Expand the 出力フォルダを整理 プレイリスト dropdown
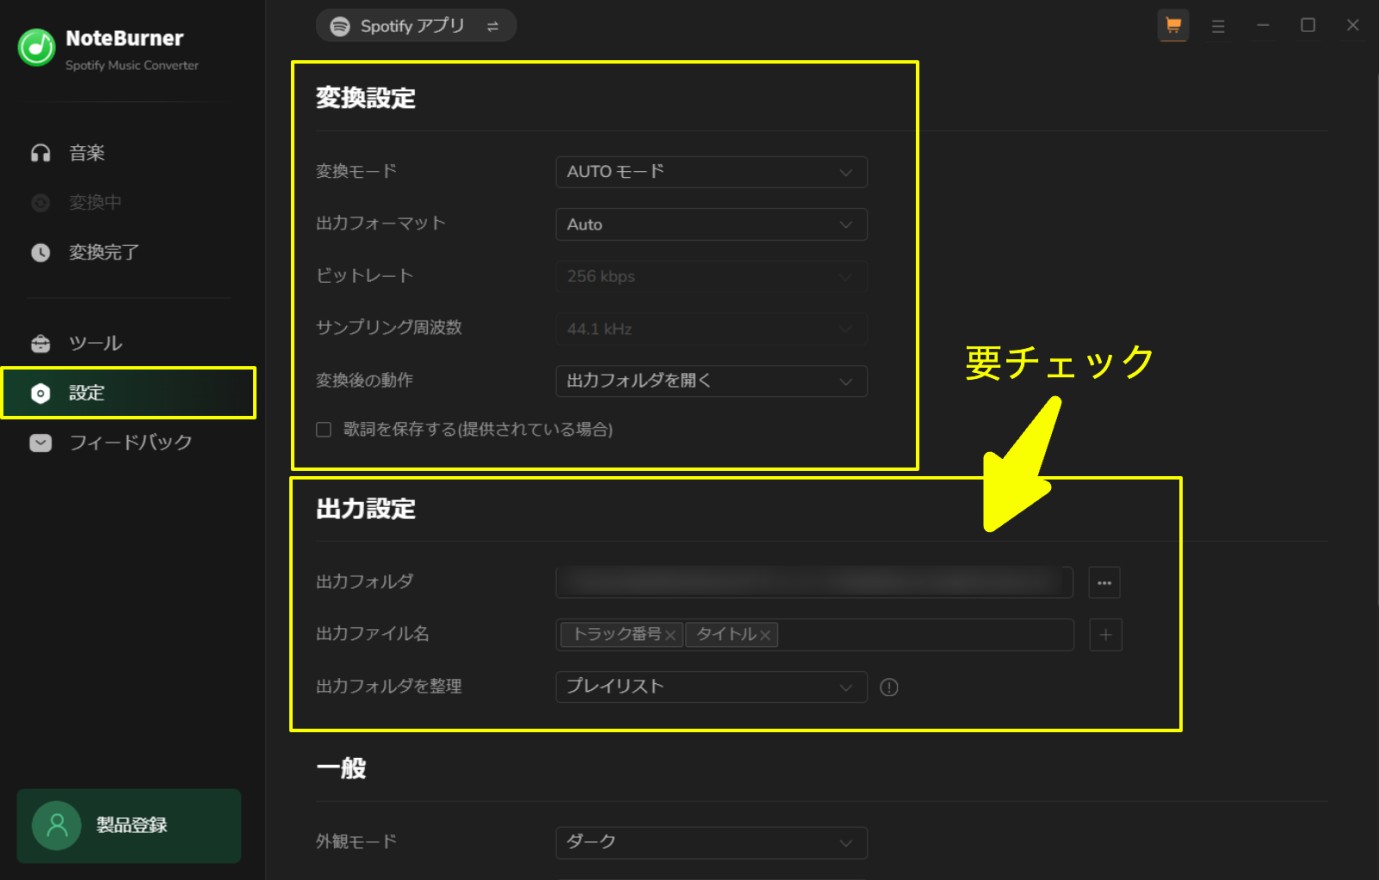 711,687
